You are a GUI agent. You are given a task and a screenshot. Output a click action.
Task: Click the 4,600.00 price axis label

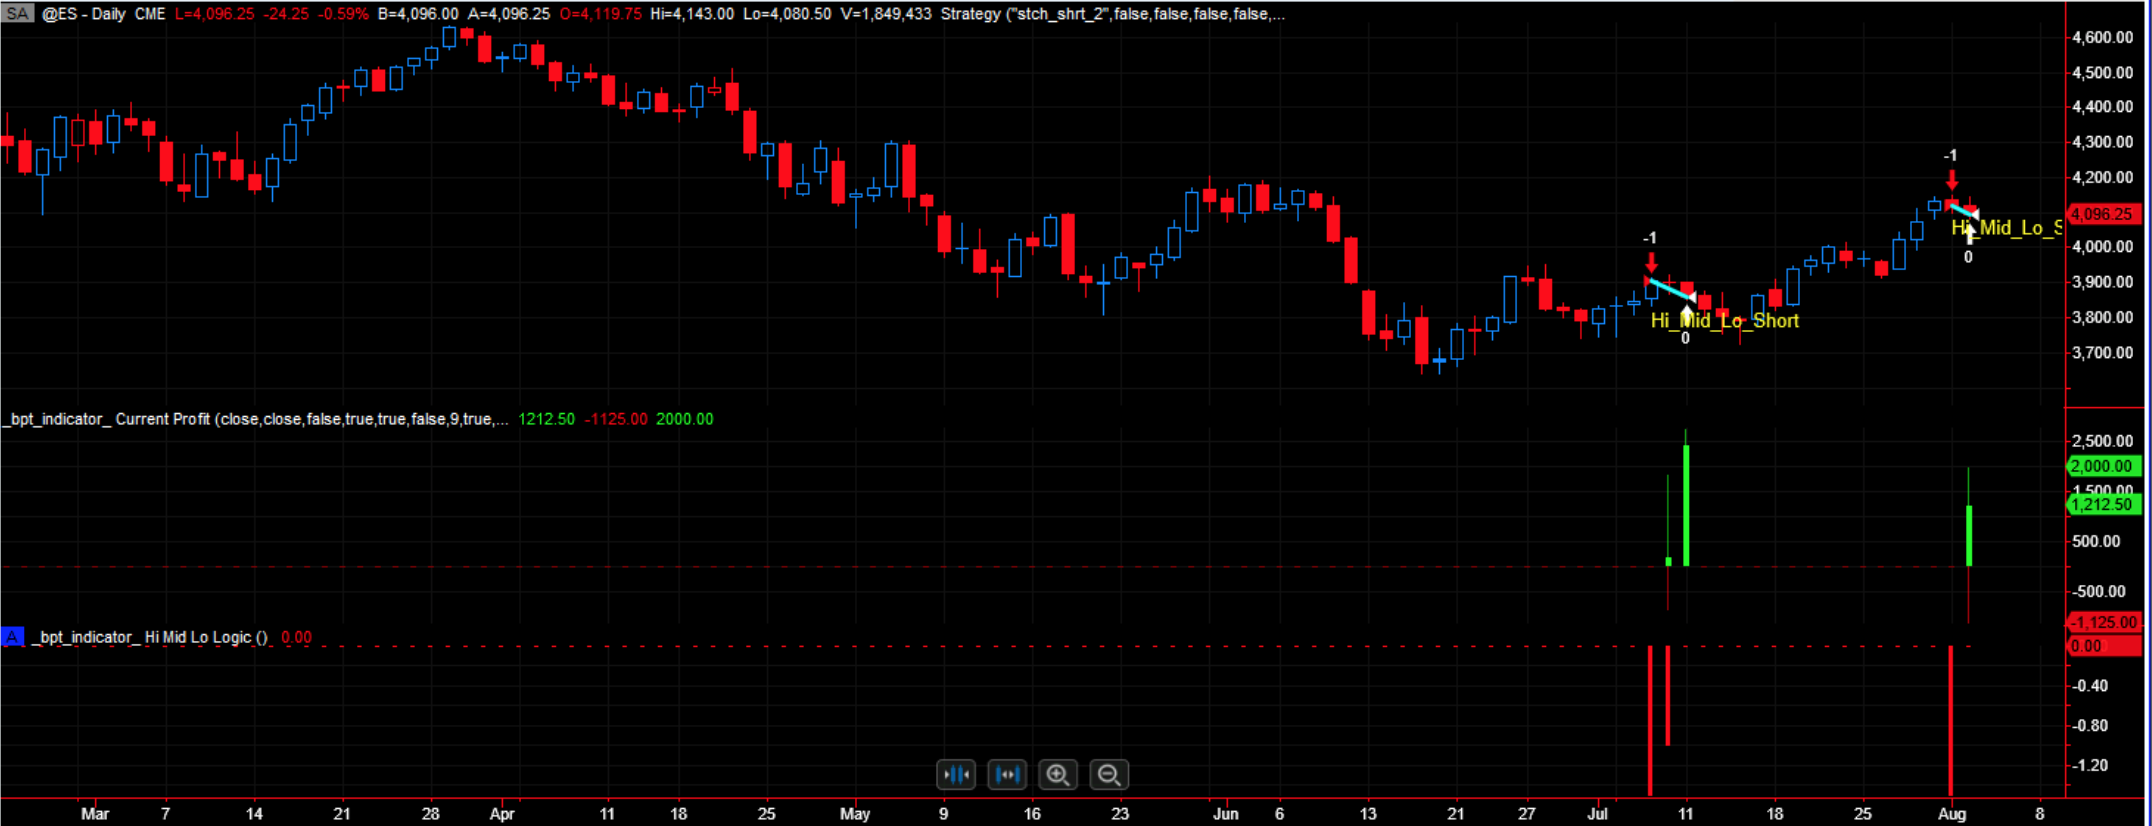(2104, 38)
